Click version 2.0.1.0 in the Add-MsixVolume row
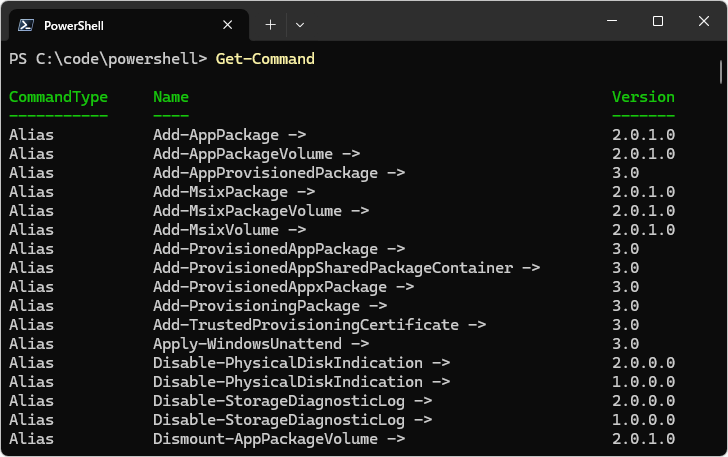The height and width of the screenshot is (457, 728). (643, 230)
